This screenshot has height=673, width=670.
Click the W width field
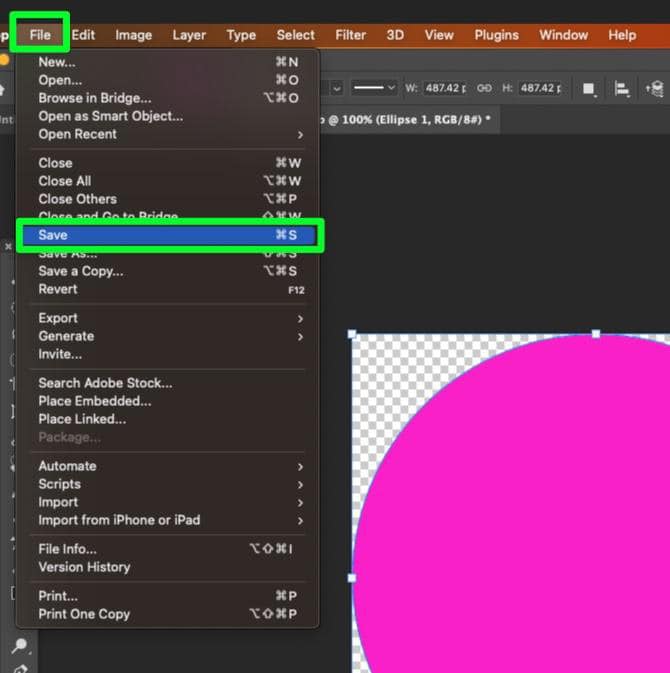[x=445, y=88]
